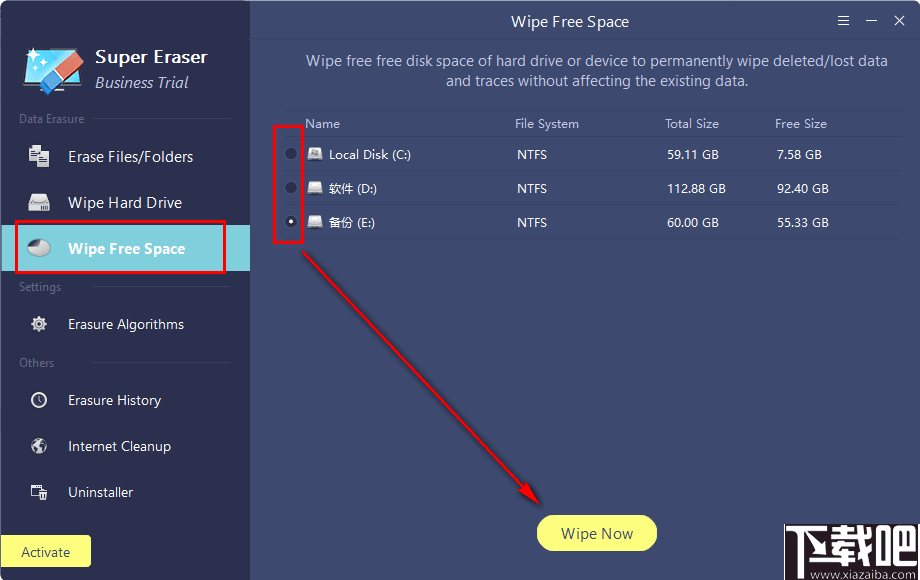Click the Erasure History clock icon
This screenshot has width=920, height=580.
click(39, 400)
